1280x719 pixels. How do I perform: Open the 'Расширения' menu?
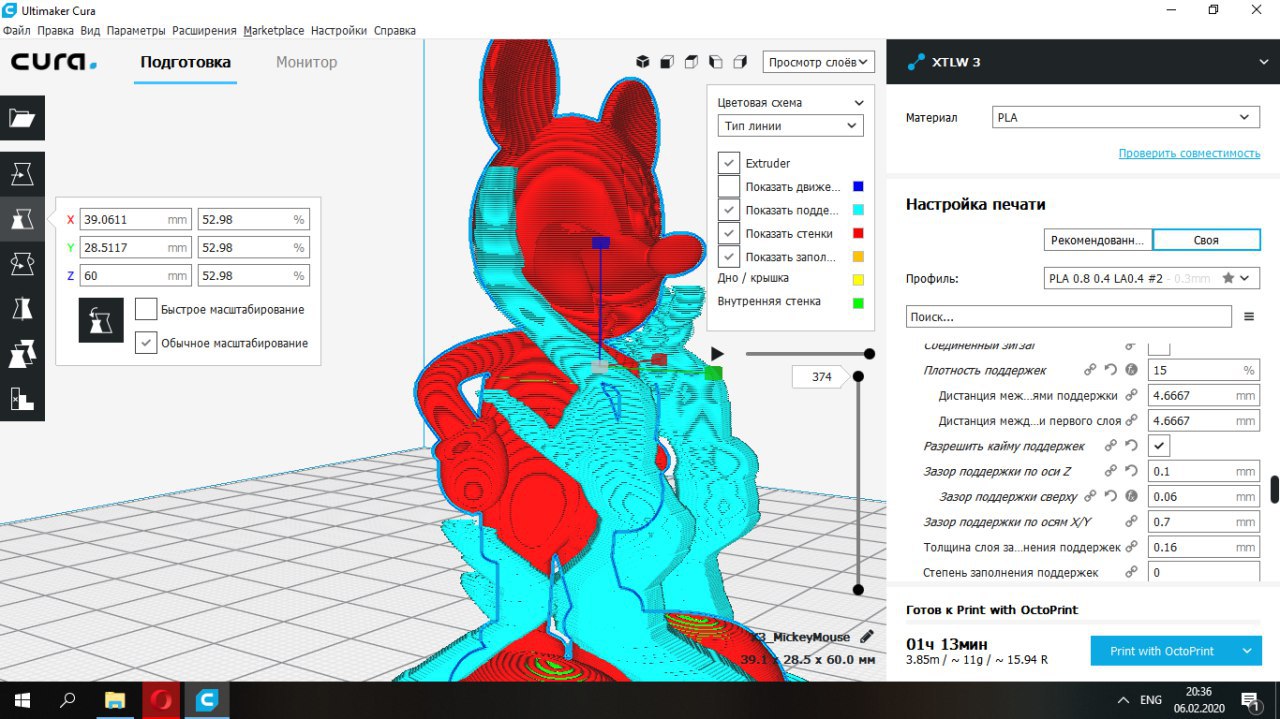tap(204, 30)
